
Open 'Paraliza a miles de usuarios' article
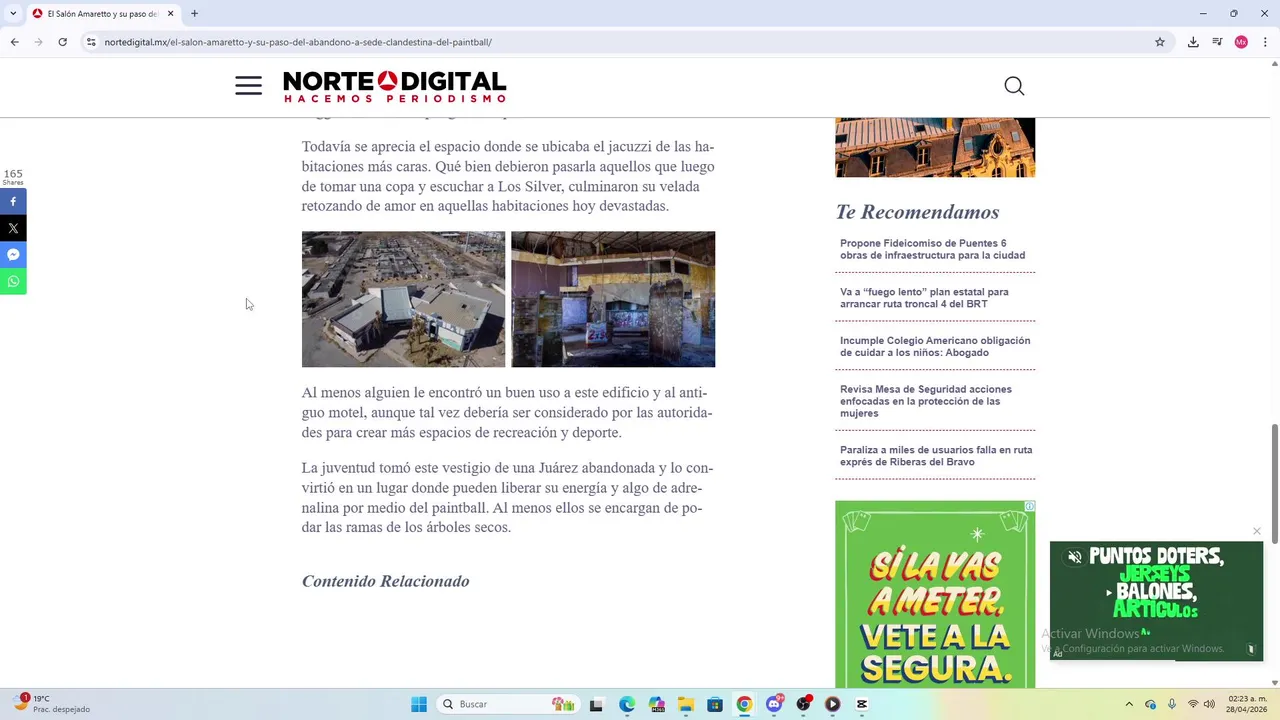(936, 456)
